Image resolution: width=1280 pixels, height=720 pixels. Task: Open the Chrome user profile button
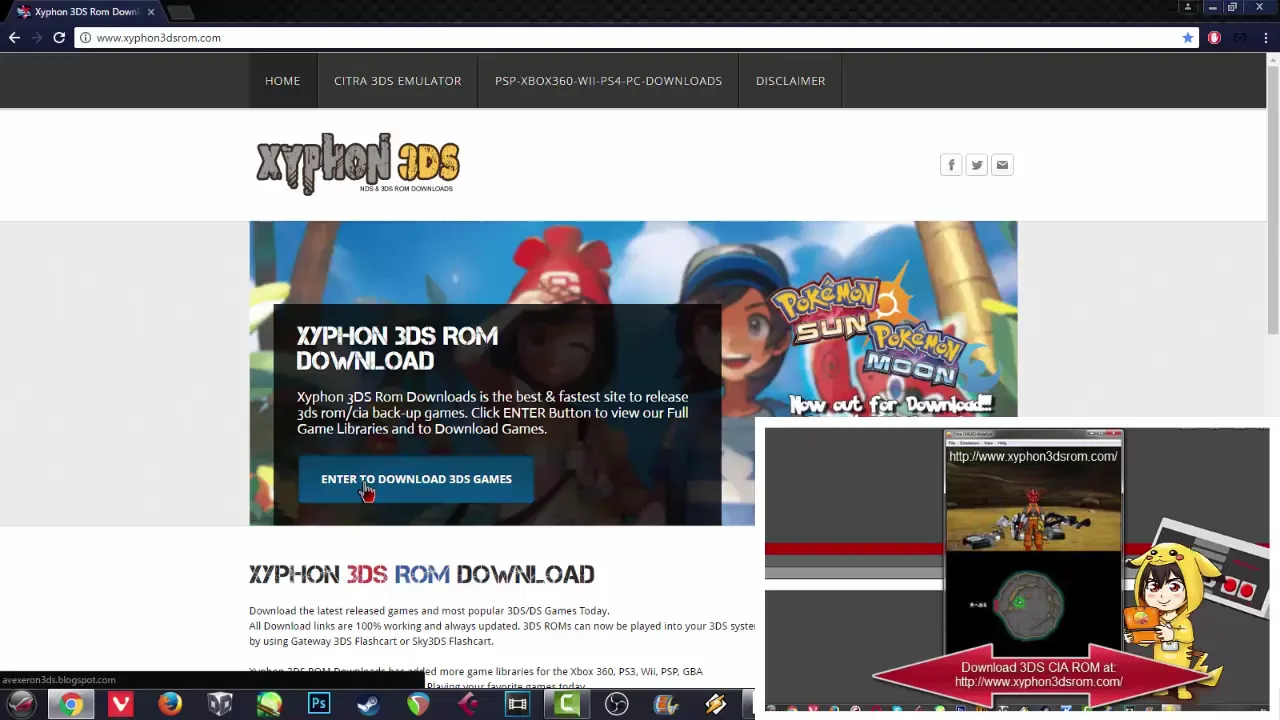(1188, 8)
